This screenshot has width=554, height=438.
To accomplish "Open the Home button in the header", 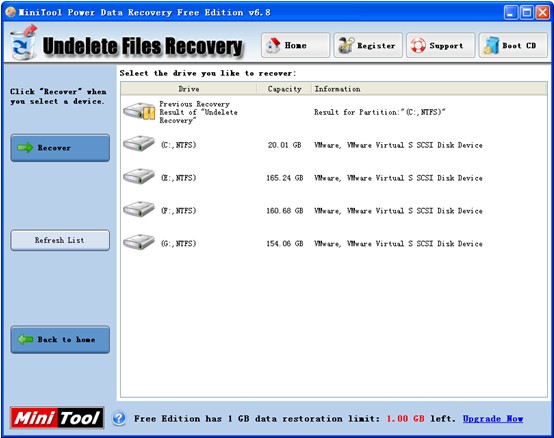I will pyautogui.click(x=295, y=45).
